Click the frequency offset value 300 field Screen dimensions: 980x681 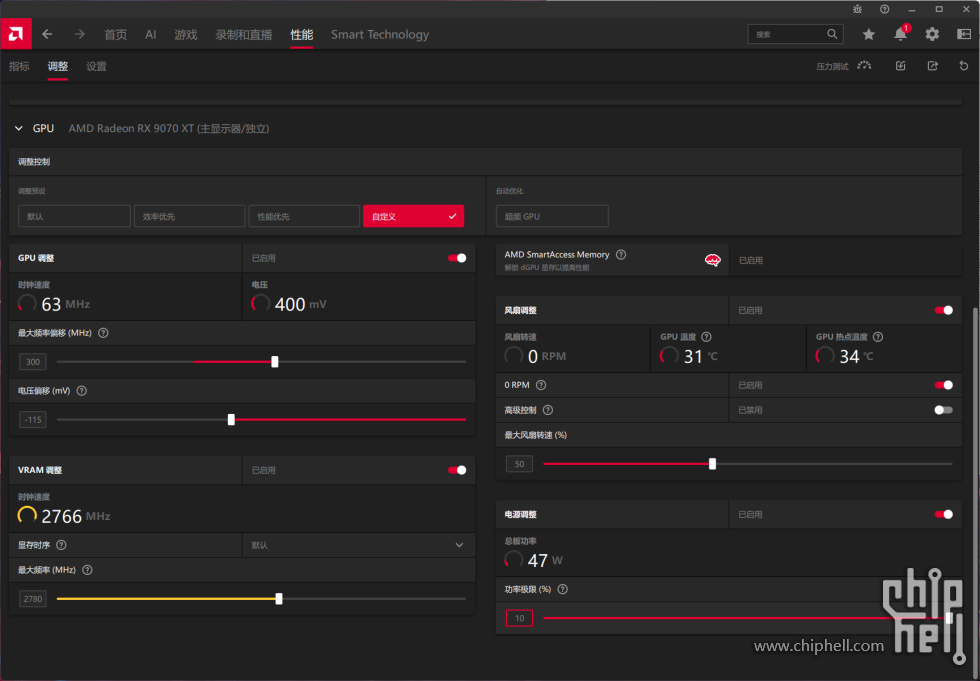32,362
